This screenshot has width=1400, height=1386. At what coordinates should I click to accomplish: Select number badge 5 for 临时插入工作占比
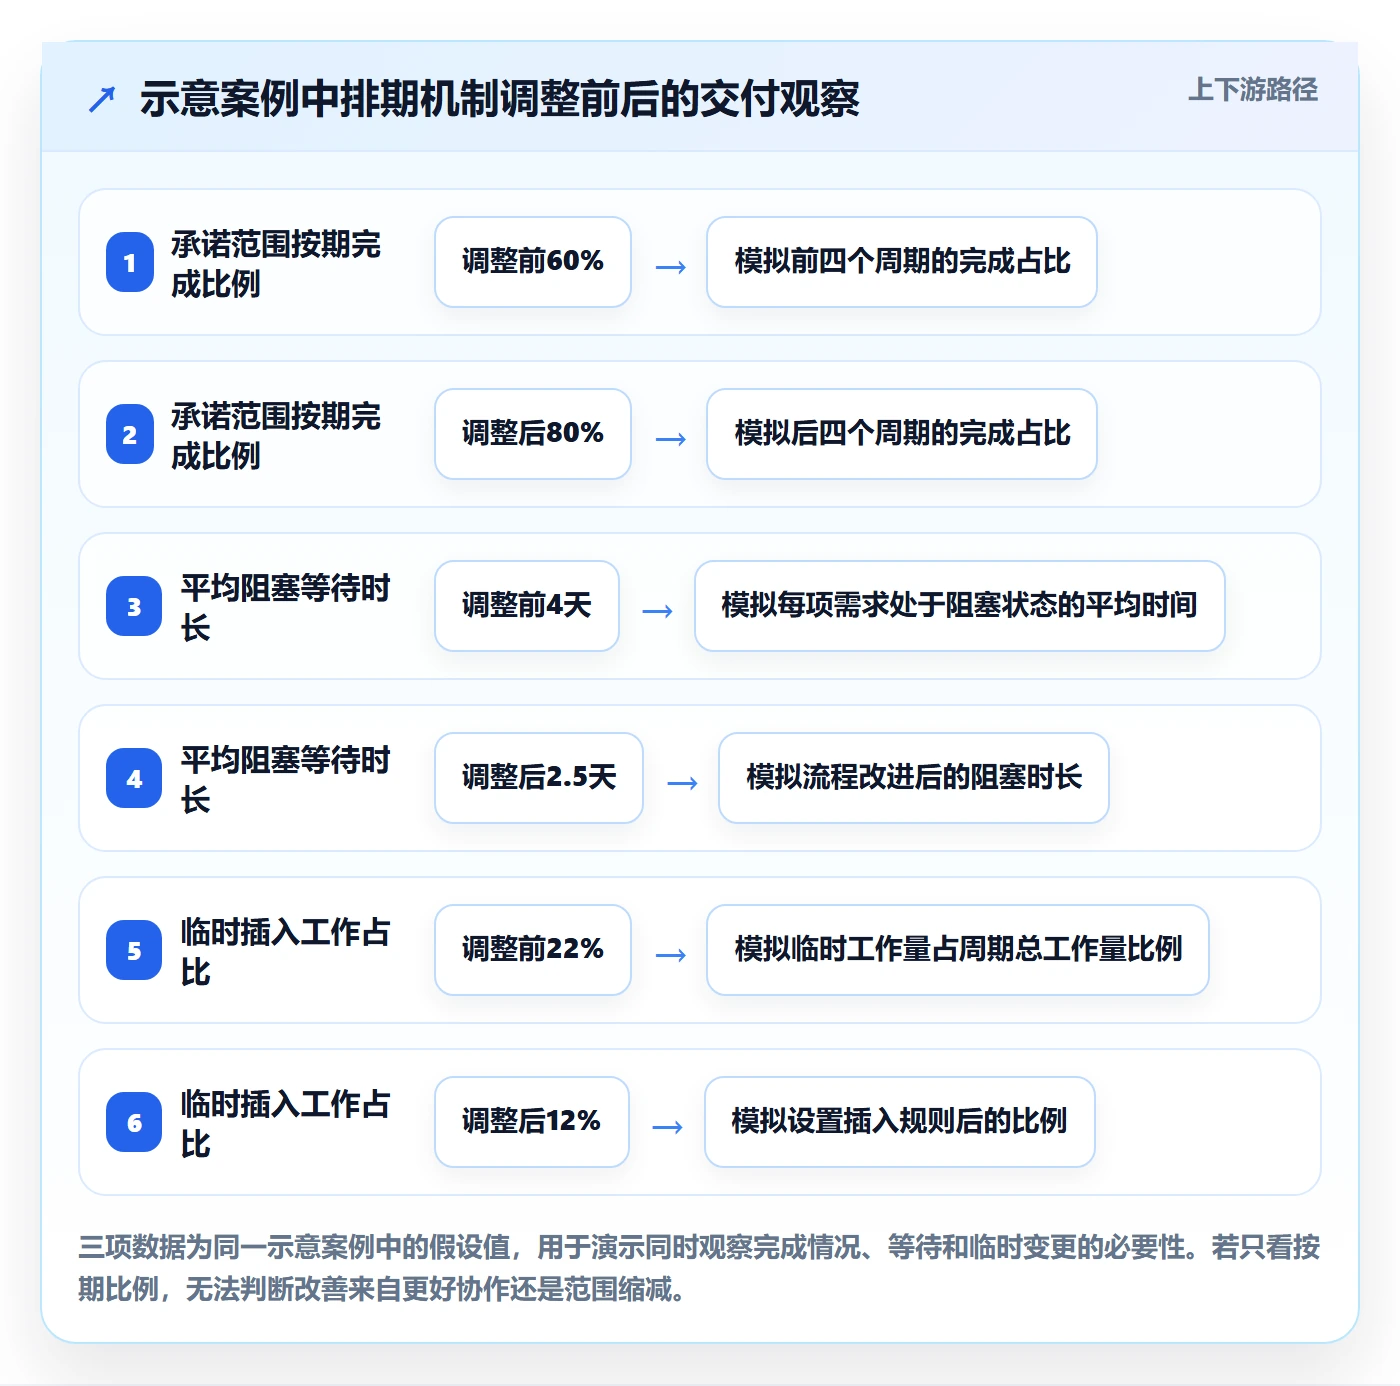[134, 950]
